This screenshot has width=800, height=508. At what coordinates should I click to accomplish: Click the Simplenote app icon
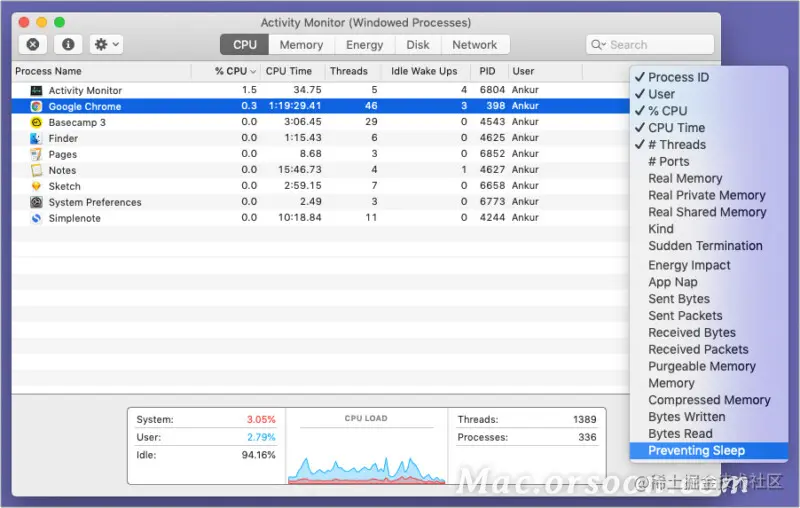(x=36, y=218)
